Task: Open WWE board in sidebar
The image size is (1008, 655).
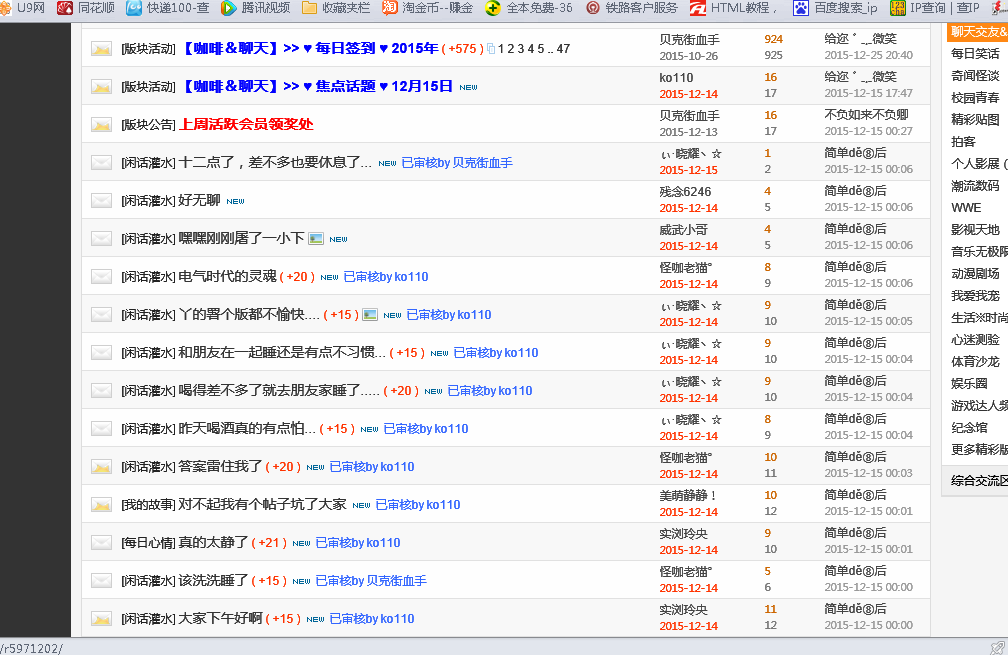Action: [x=966, y=208]
